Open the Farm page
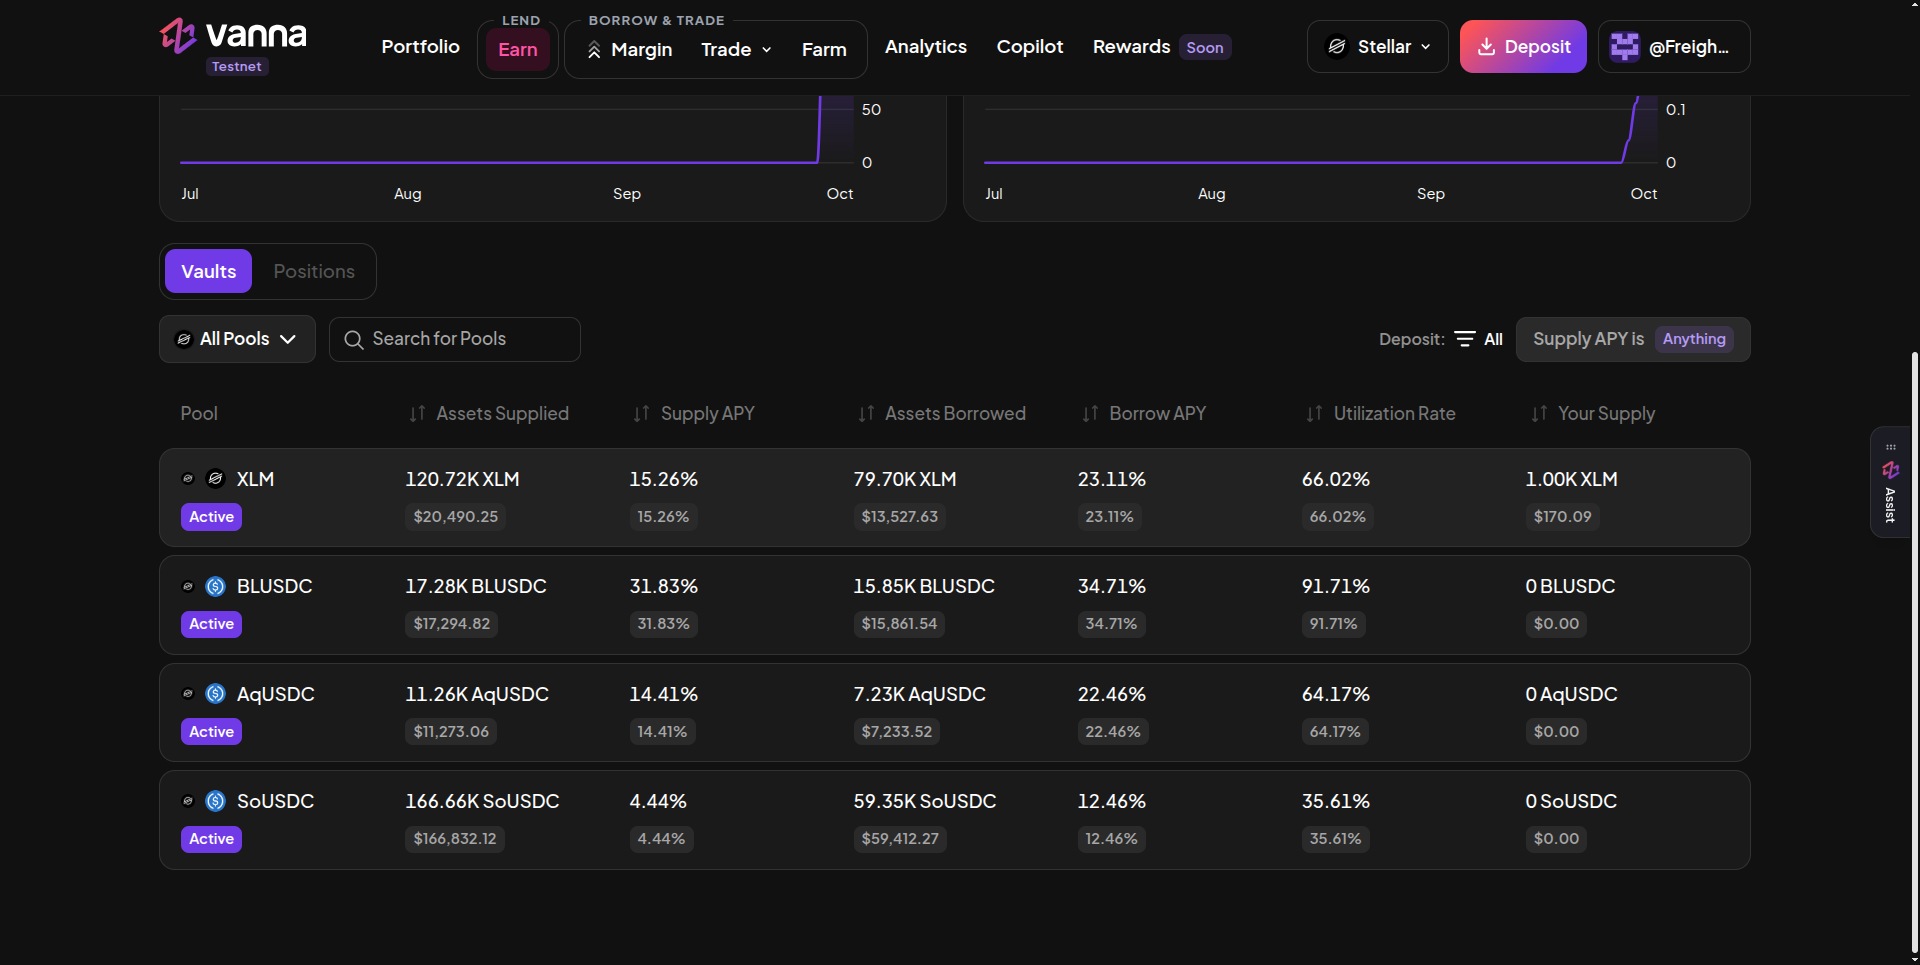Viewport: 1920px width, 965px height. click(x=824, y=50)
